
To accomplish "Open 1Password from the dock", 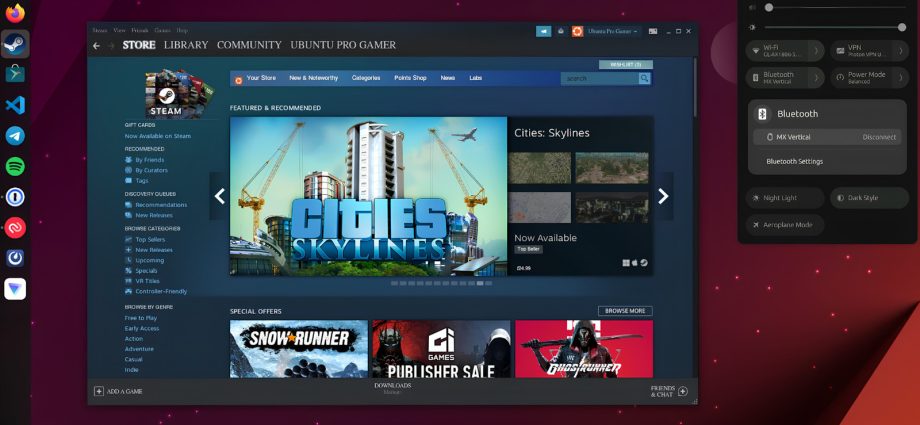I will [x=15, y=197].
